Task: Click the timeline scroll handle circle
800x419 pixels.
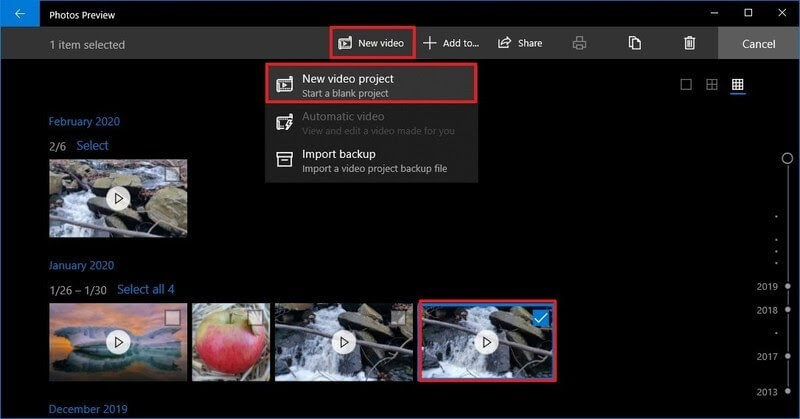Action: [787, 158]
